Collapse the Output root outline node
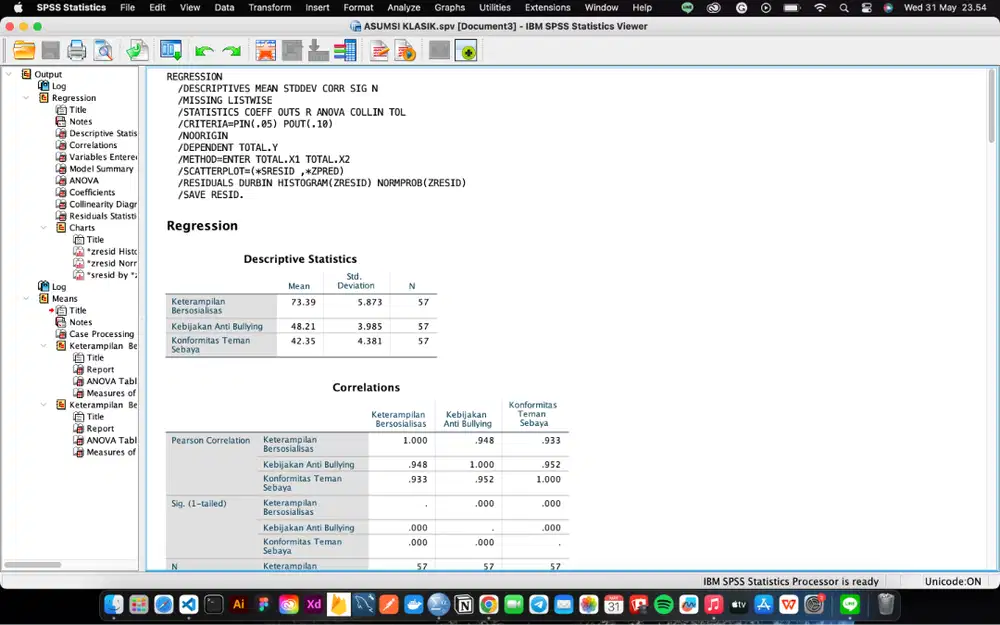The image size is (1000, 625). 9,74
